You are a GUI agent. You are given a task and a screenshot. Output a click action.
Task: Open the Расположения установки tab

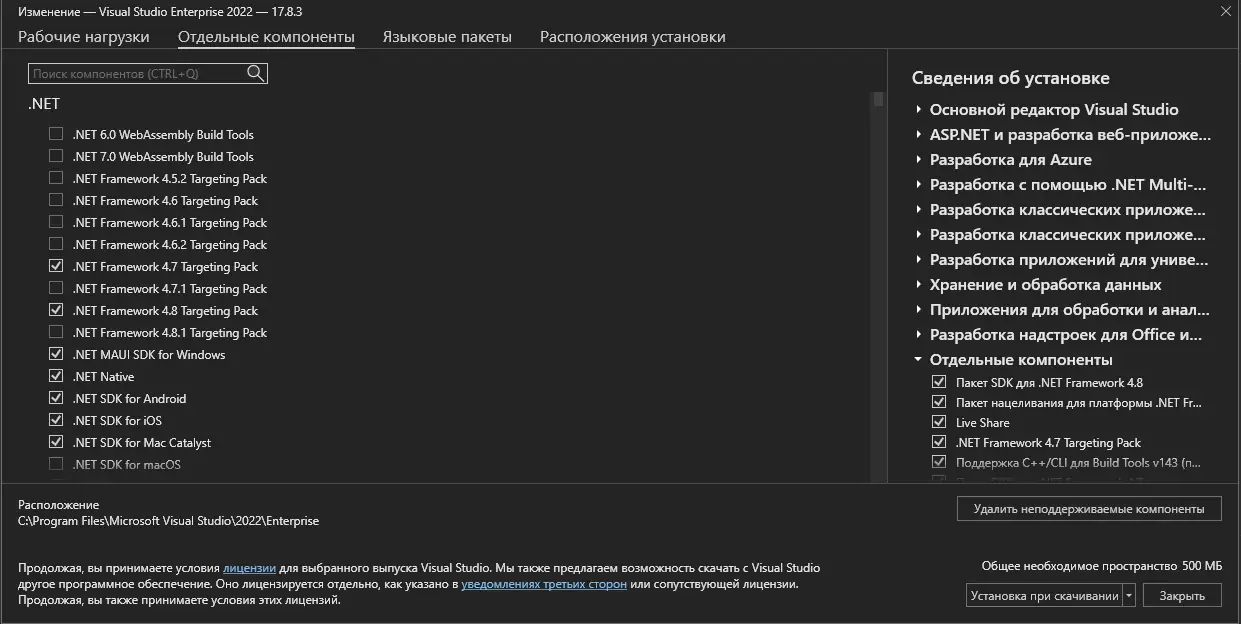coord(632,37)
